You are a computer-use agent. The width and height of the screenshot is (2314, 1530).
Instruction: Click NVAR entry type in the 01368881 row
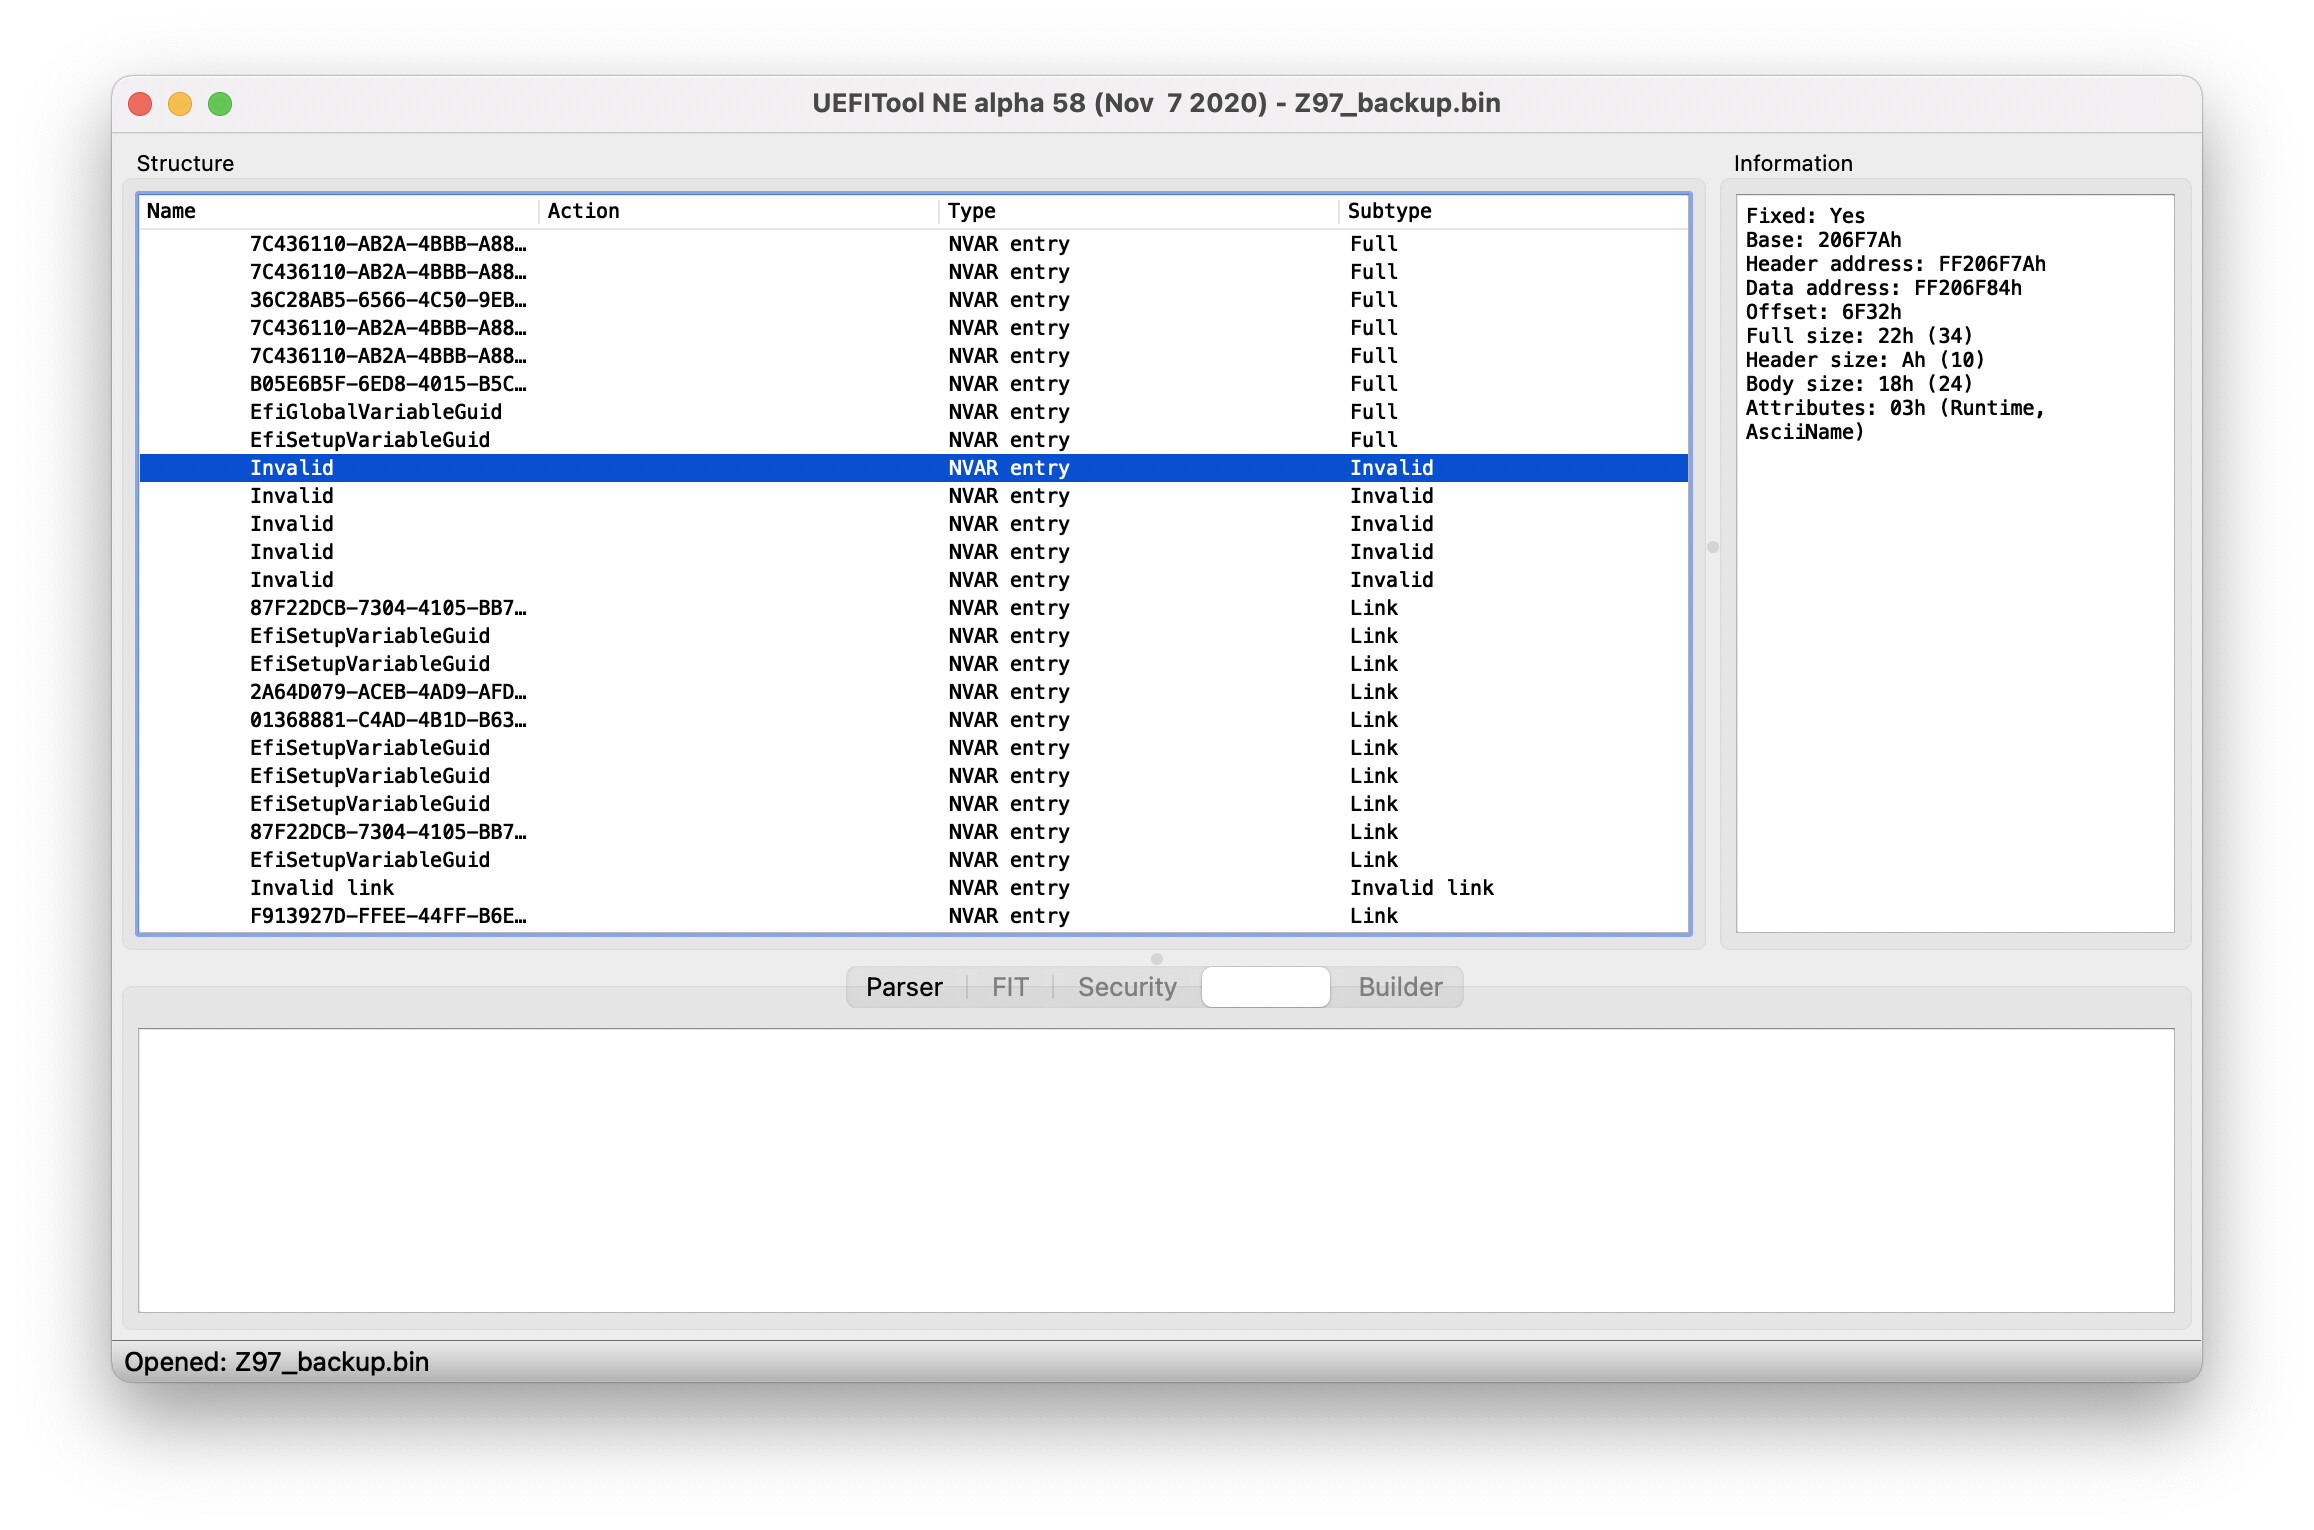click(x=1009, y=720)
